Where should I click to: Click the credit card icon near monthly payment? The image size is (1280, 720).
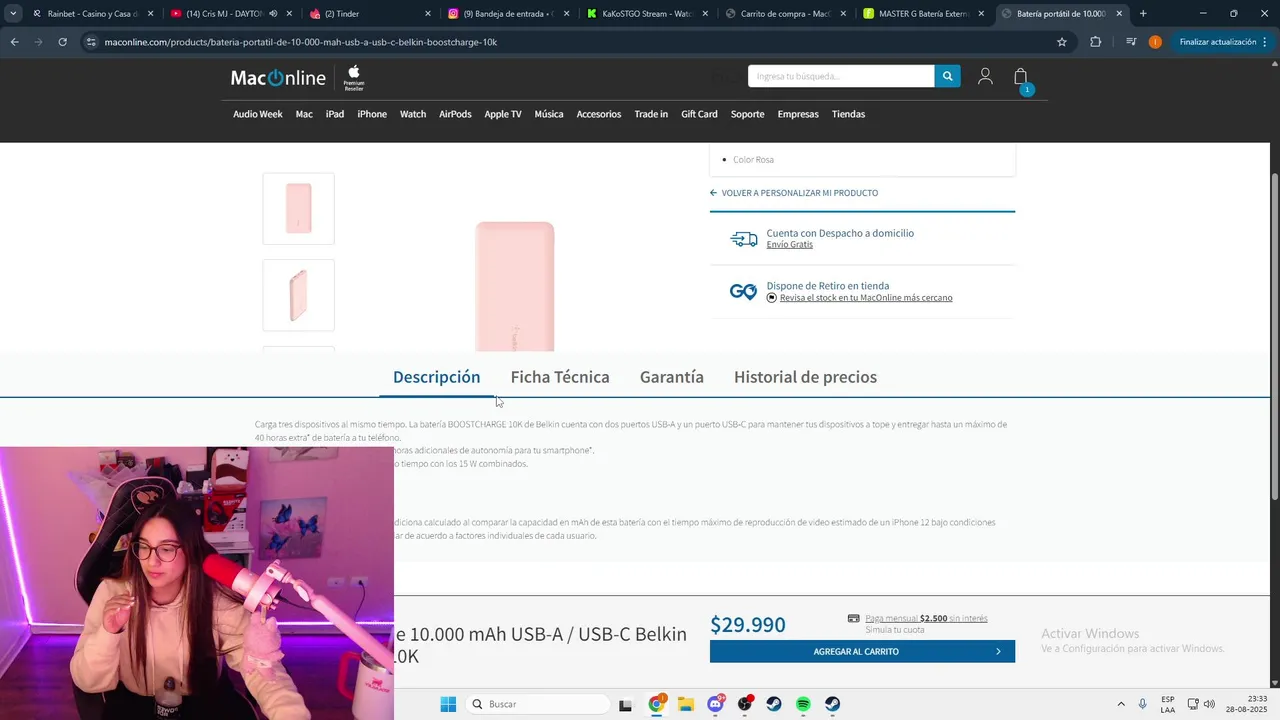(853, 618)
